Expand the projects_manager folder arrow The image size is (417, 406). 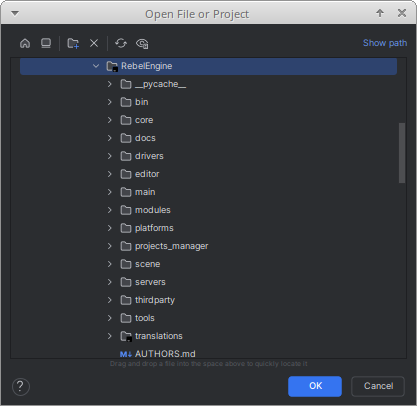[x=110, y=246]
